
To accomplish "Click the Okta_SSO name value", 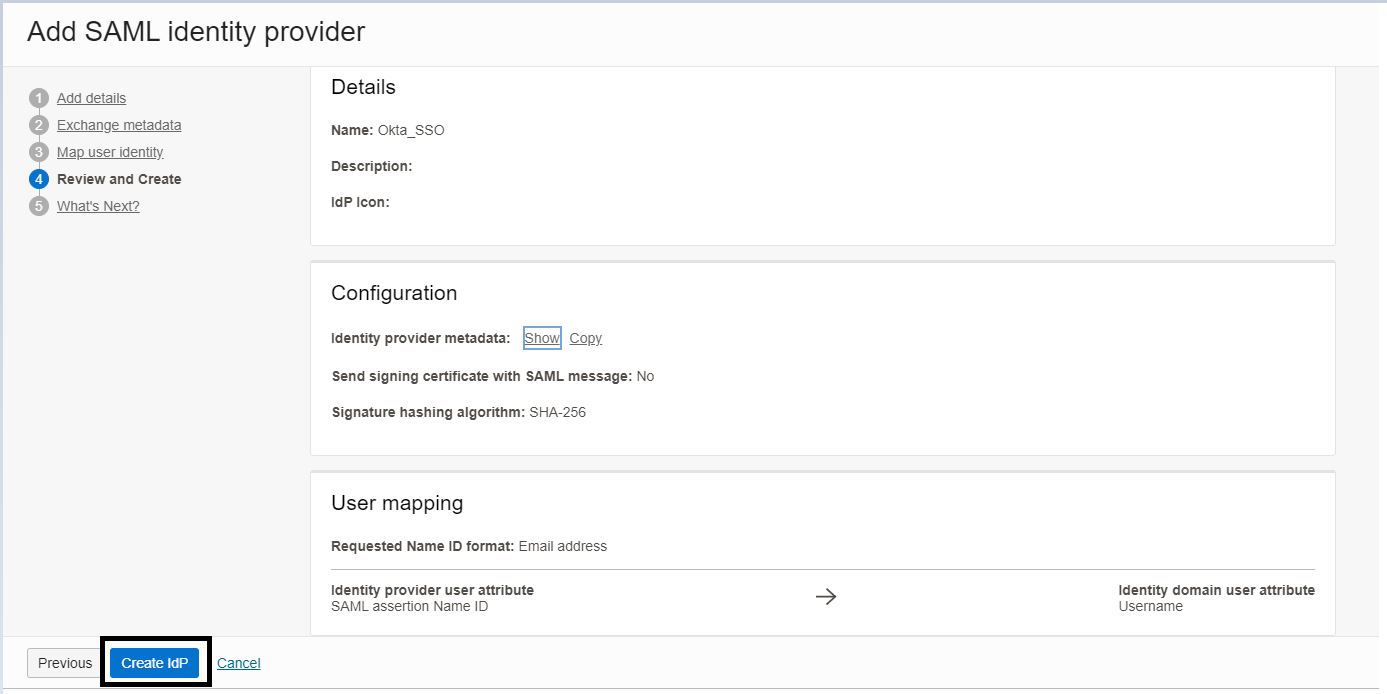I will [411, 130].
